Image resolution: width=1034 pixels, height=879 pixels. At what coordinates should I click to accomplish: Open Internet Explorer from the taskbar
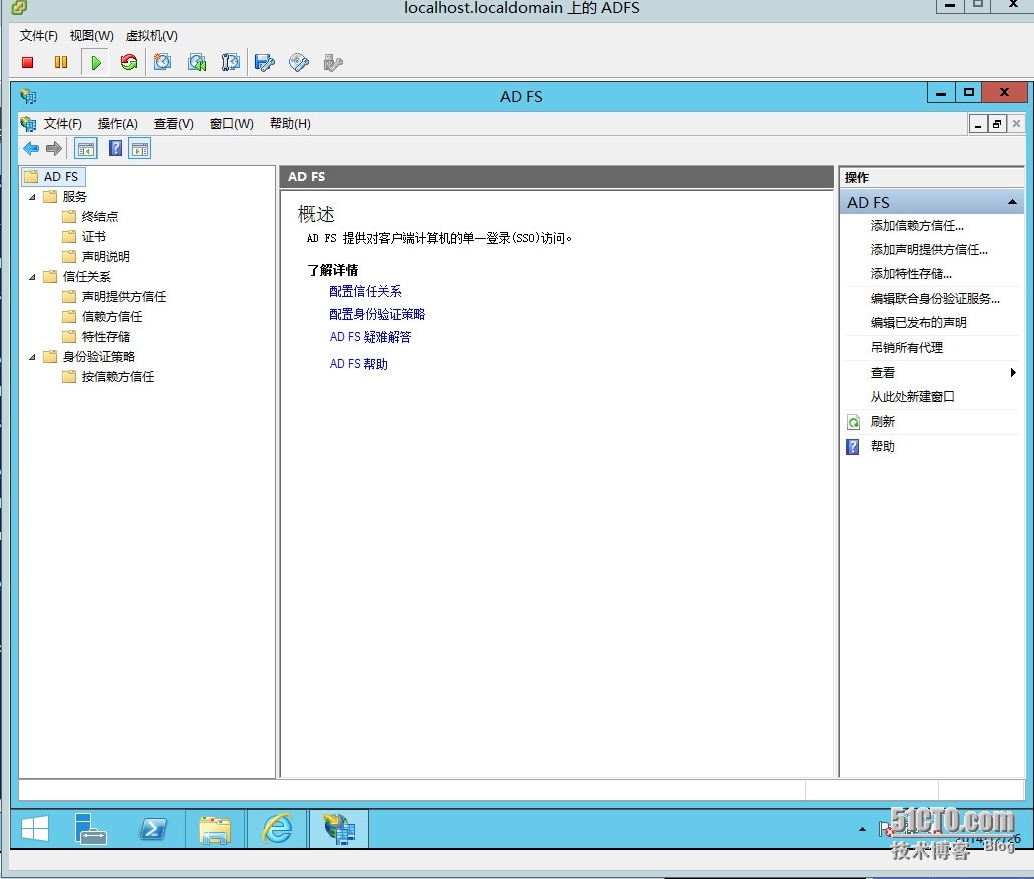pyautogui.click(x=277, y=829)
